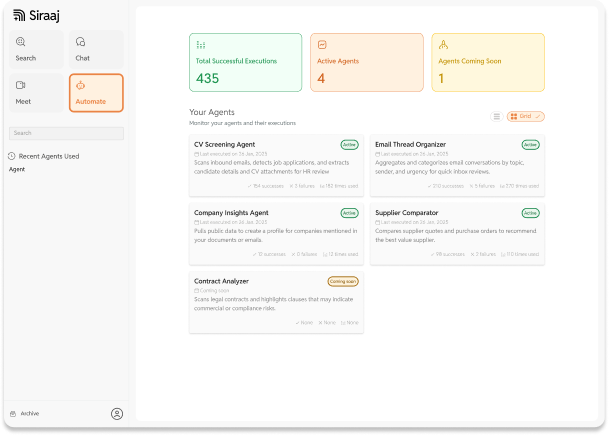Click the failures count on Email Thread Organizer
609x436 pixels.
482,186
